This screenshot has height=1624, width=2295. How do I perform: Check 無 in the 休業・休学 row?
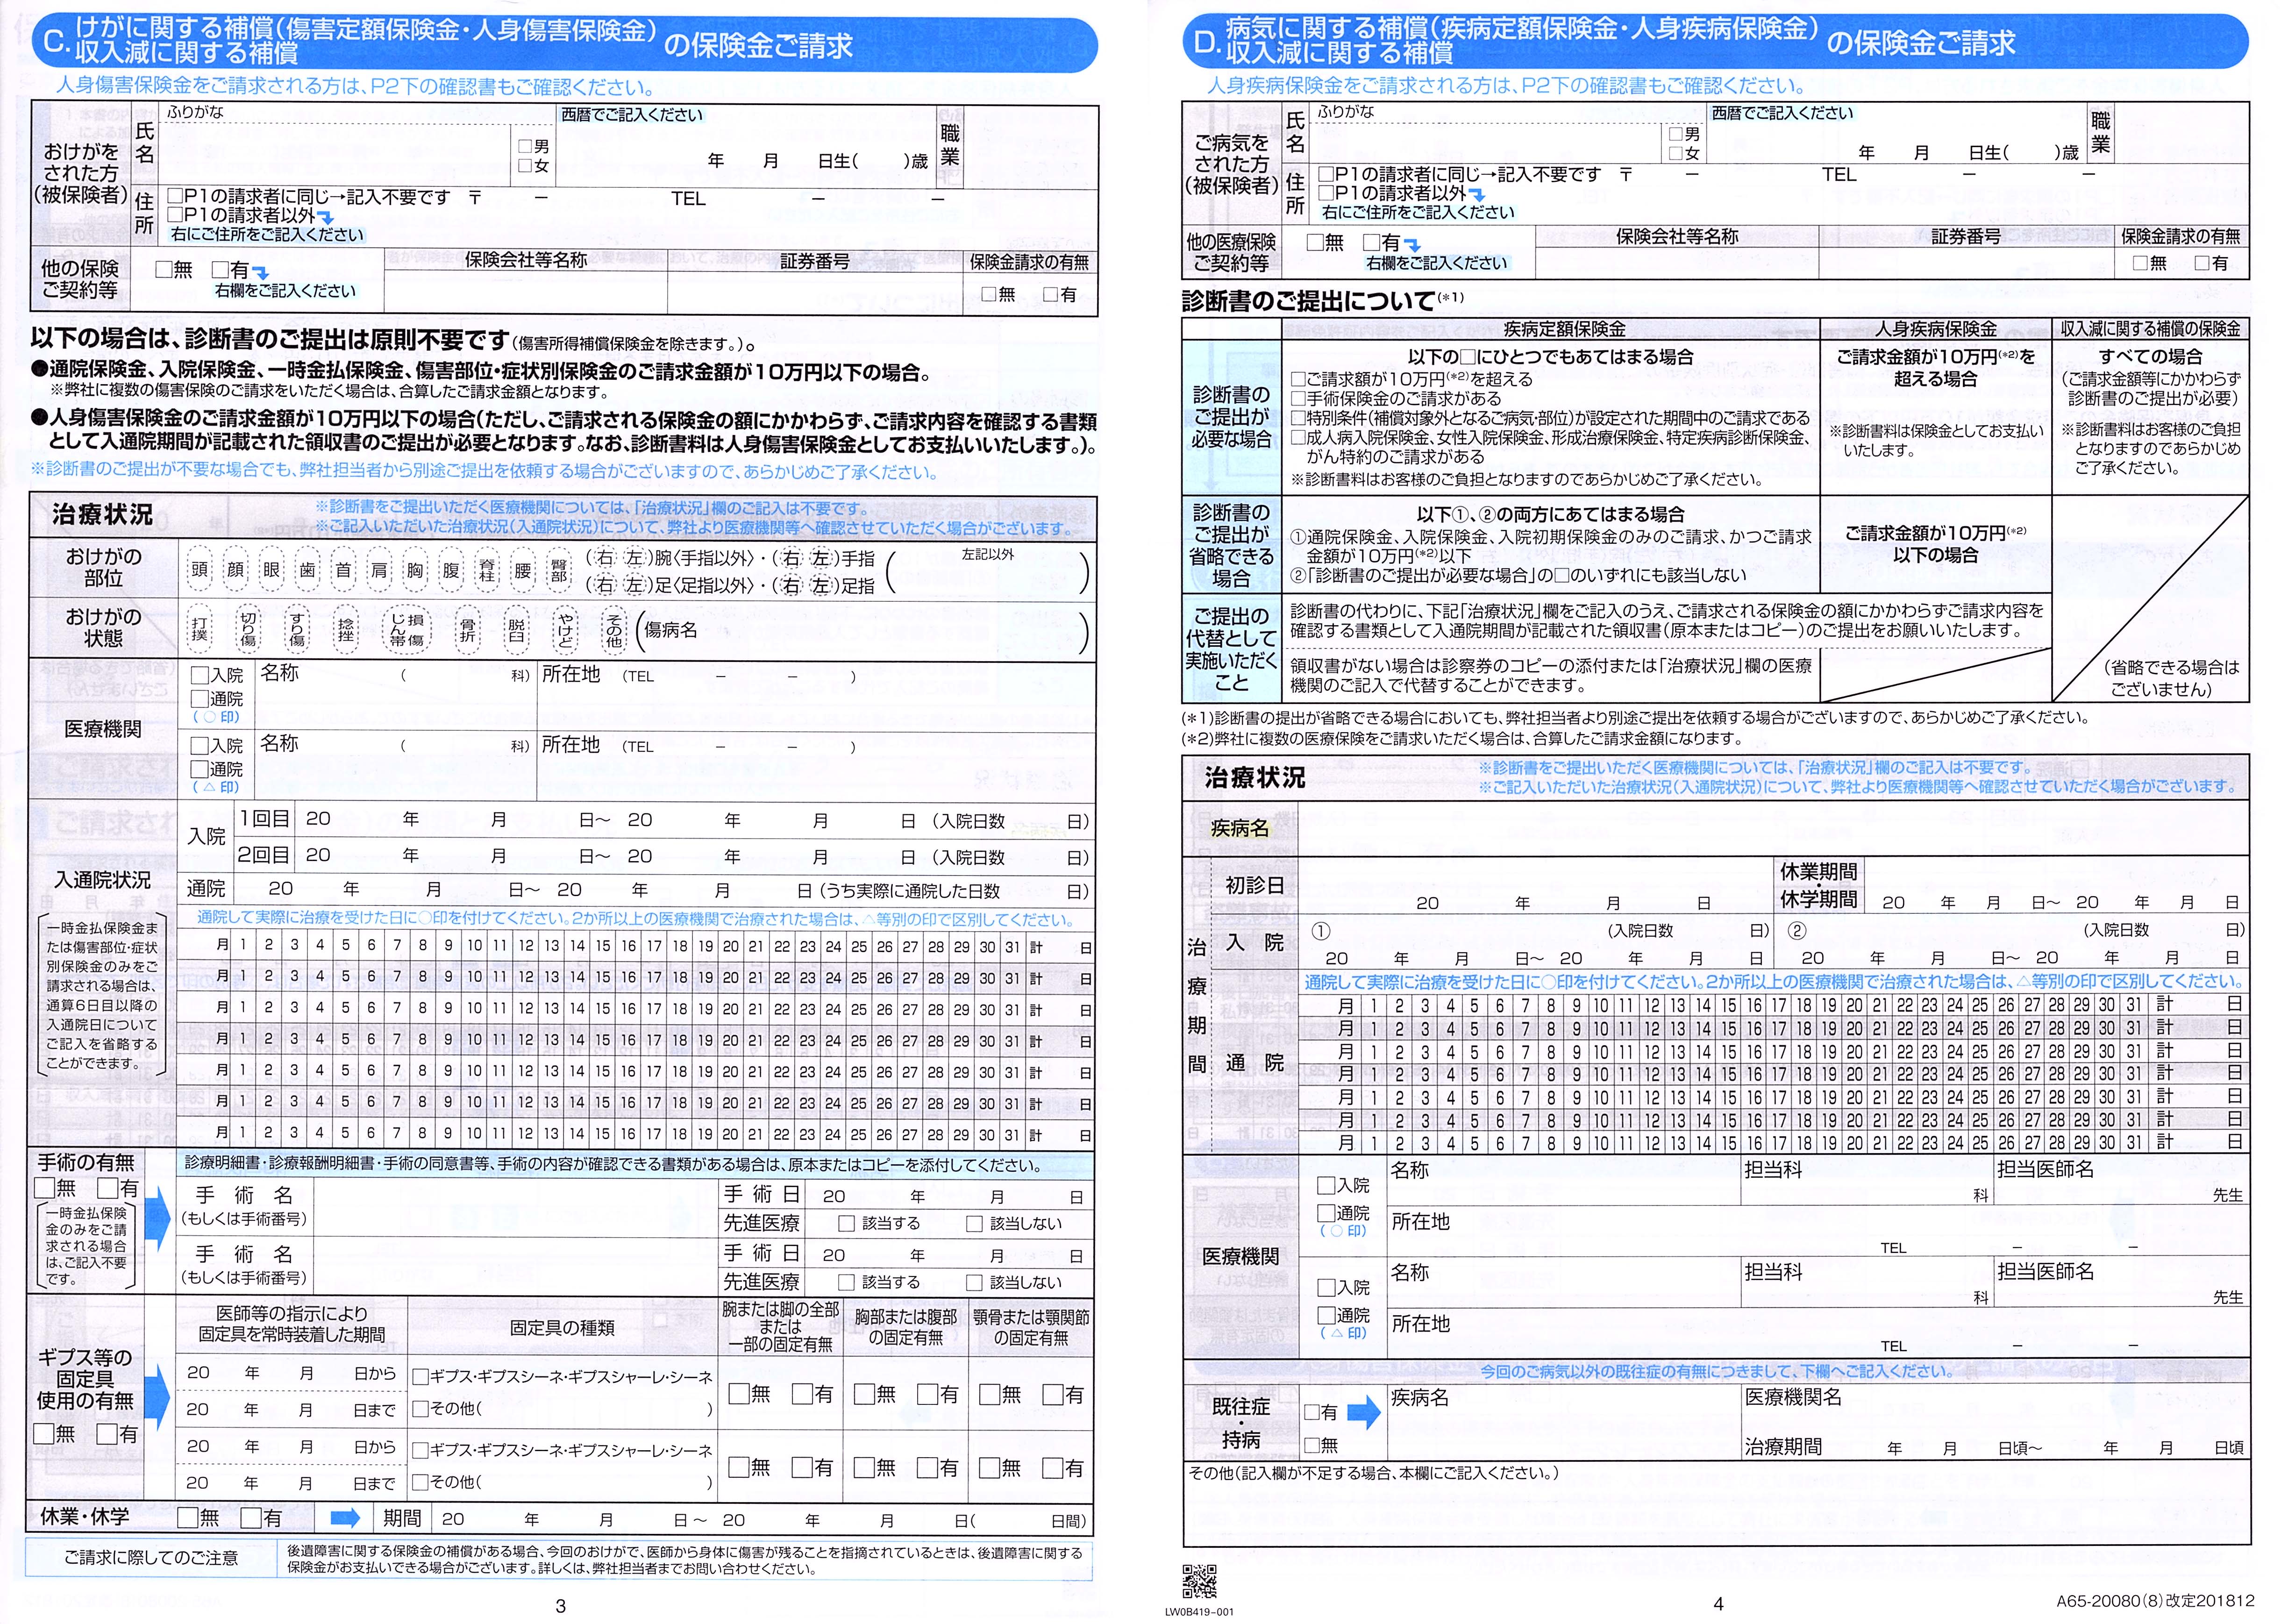(187, 1518)
